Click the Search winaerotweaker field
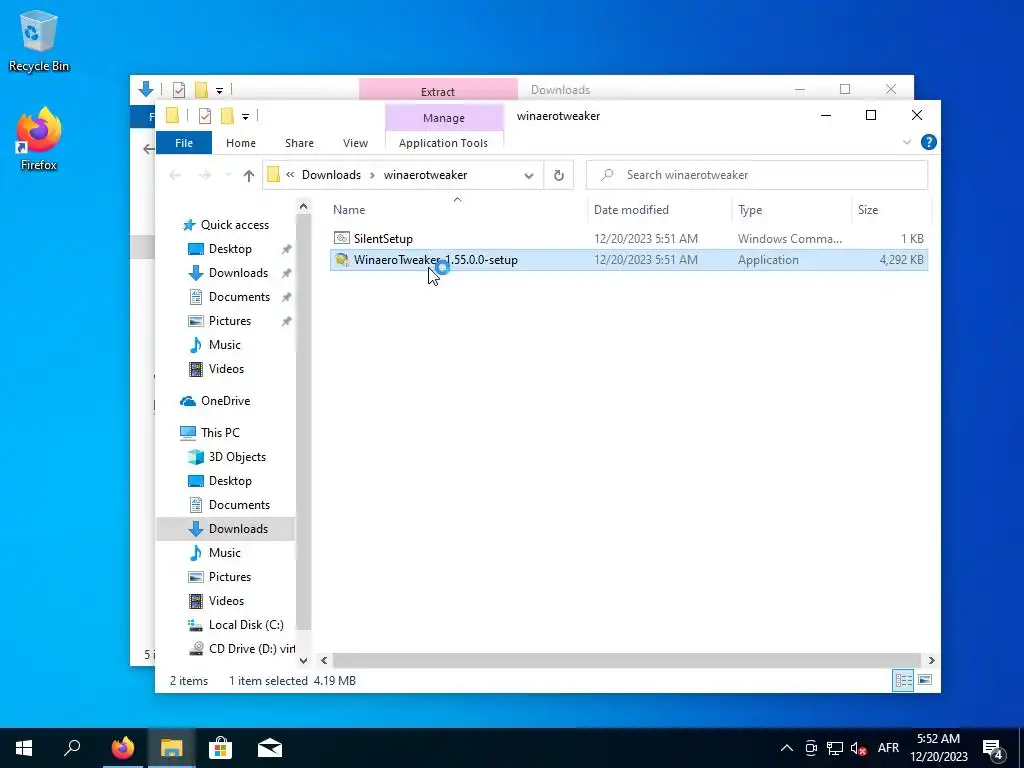Screen dimensions: 1024x768 757,175
